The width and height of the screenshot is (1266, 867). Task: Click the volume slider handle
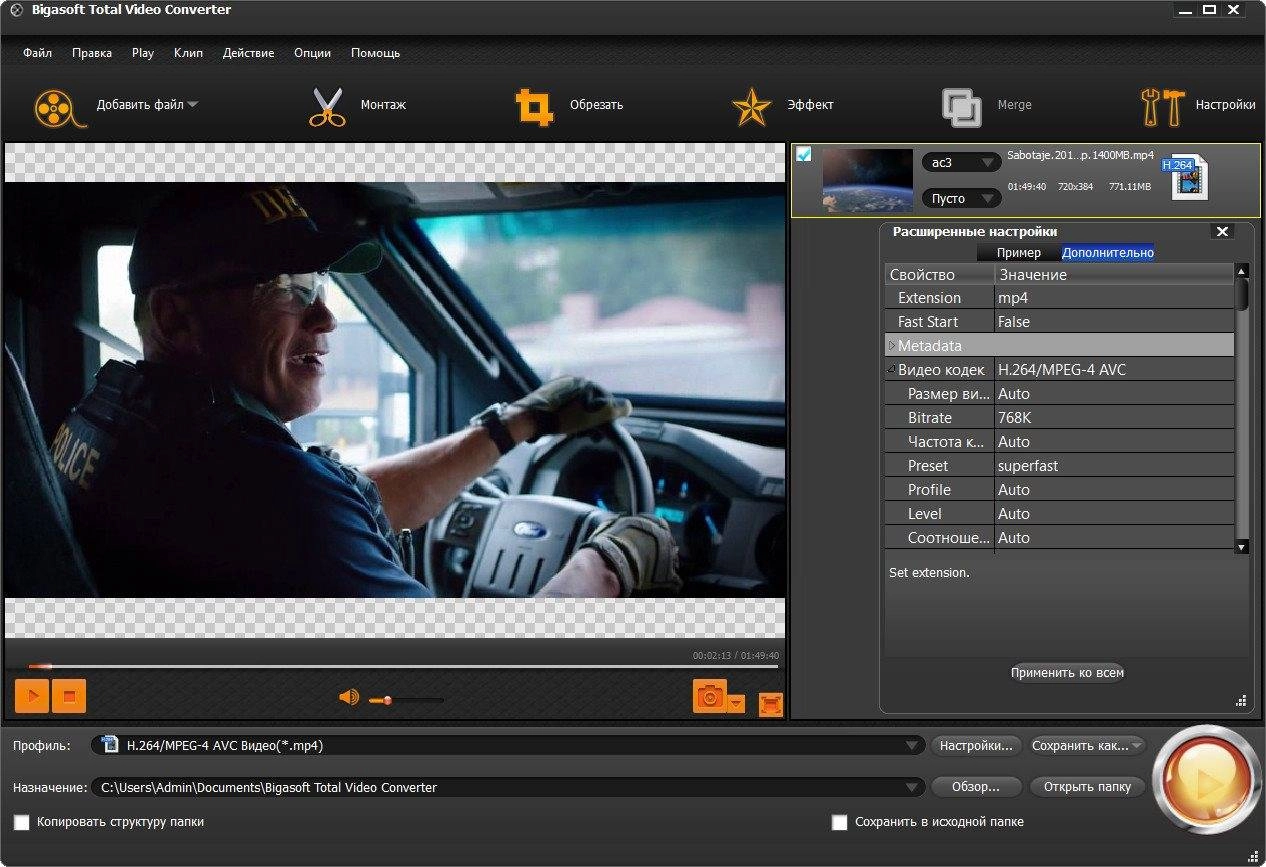click(x=387, y=700)
